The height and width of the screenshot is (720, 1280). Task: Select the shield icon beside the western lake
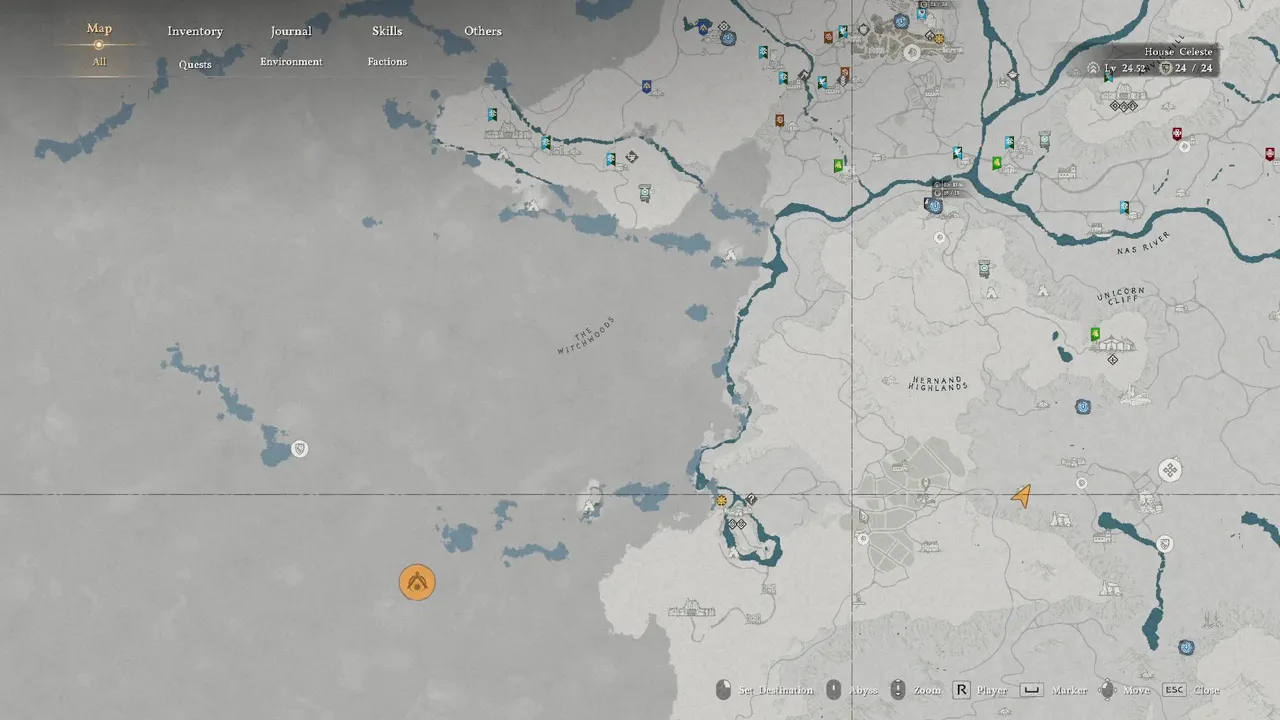[x=299, y=449]
